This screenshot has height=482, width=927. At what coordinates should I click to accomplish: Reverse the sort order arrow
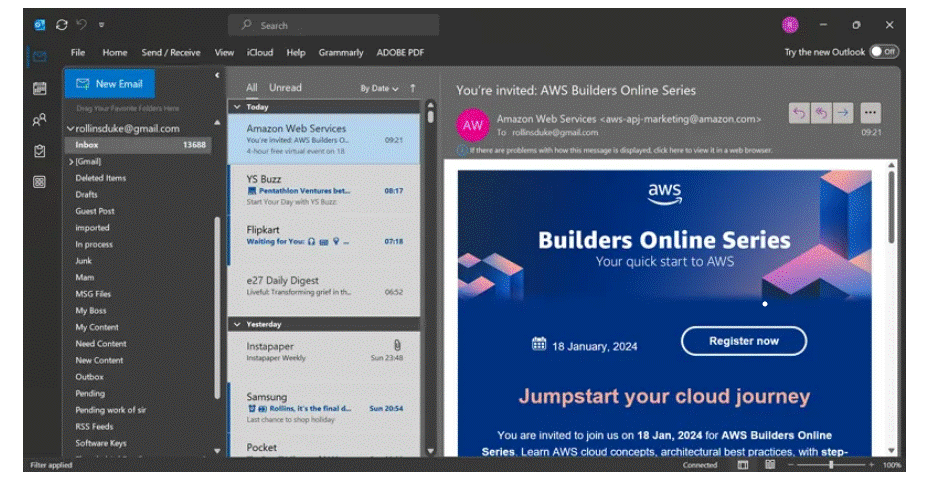[x=413, y=88]
